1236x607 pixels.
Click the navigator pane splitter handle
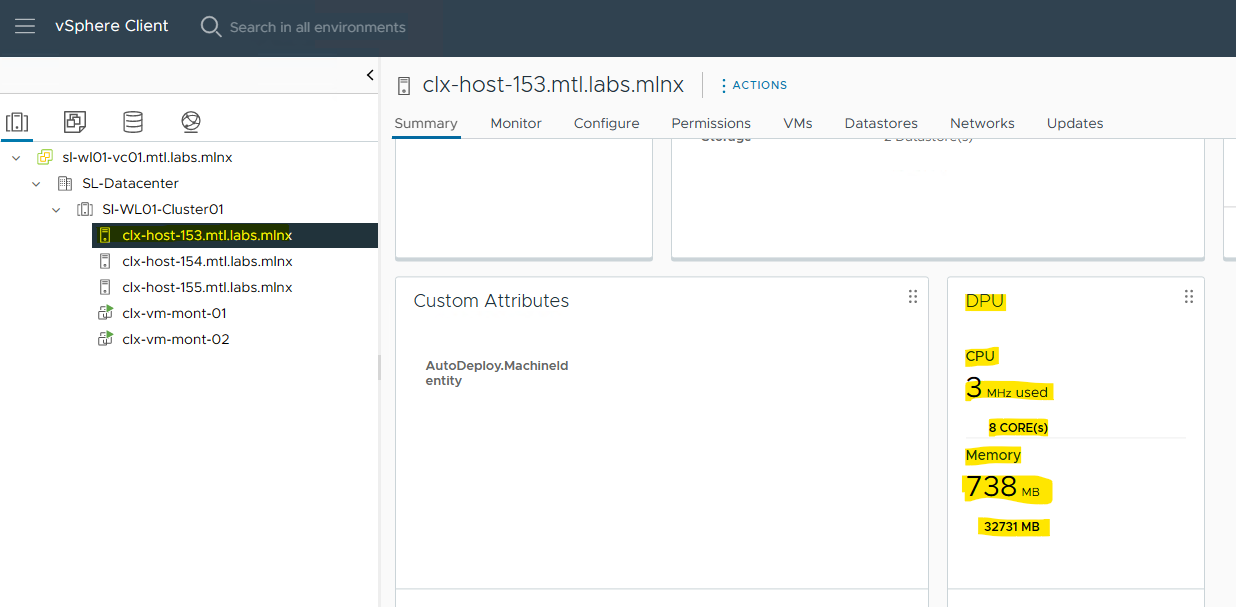[379, 368]
